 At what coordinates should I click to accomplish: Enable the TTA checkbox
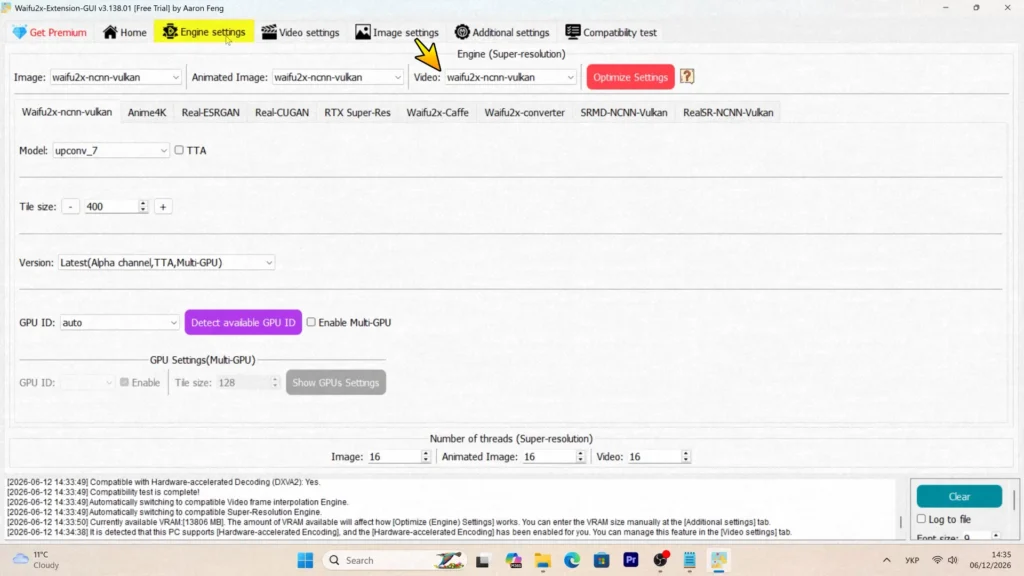click(x=179, y=150)
